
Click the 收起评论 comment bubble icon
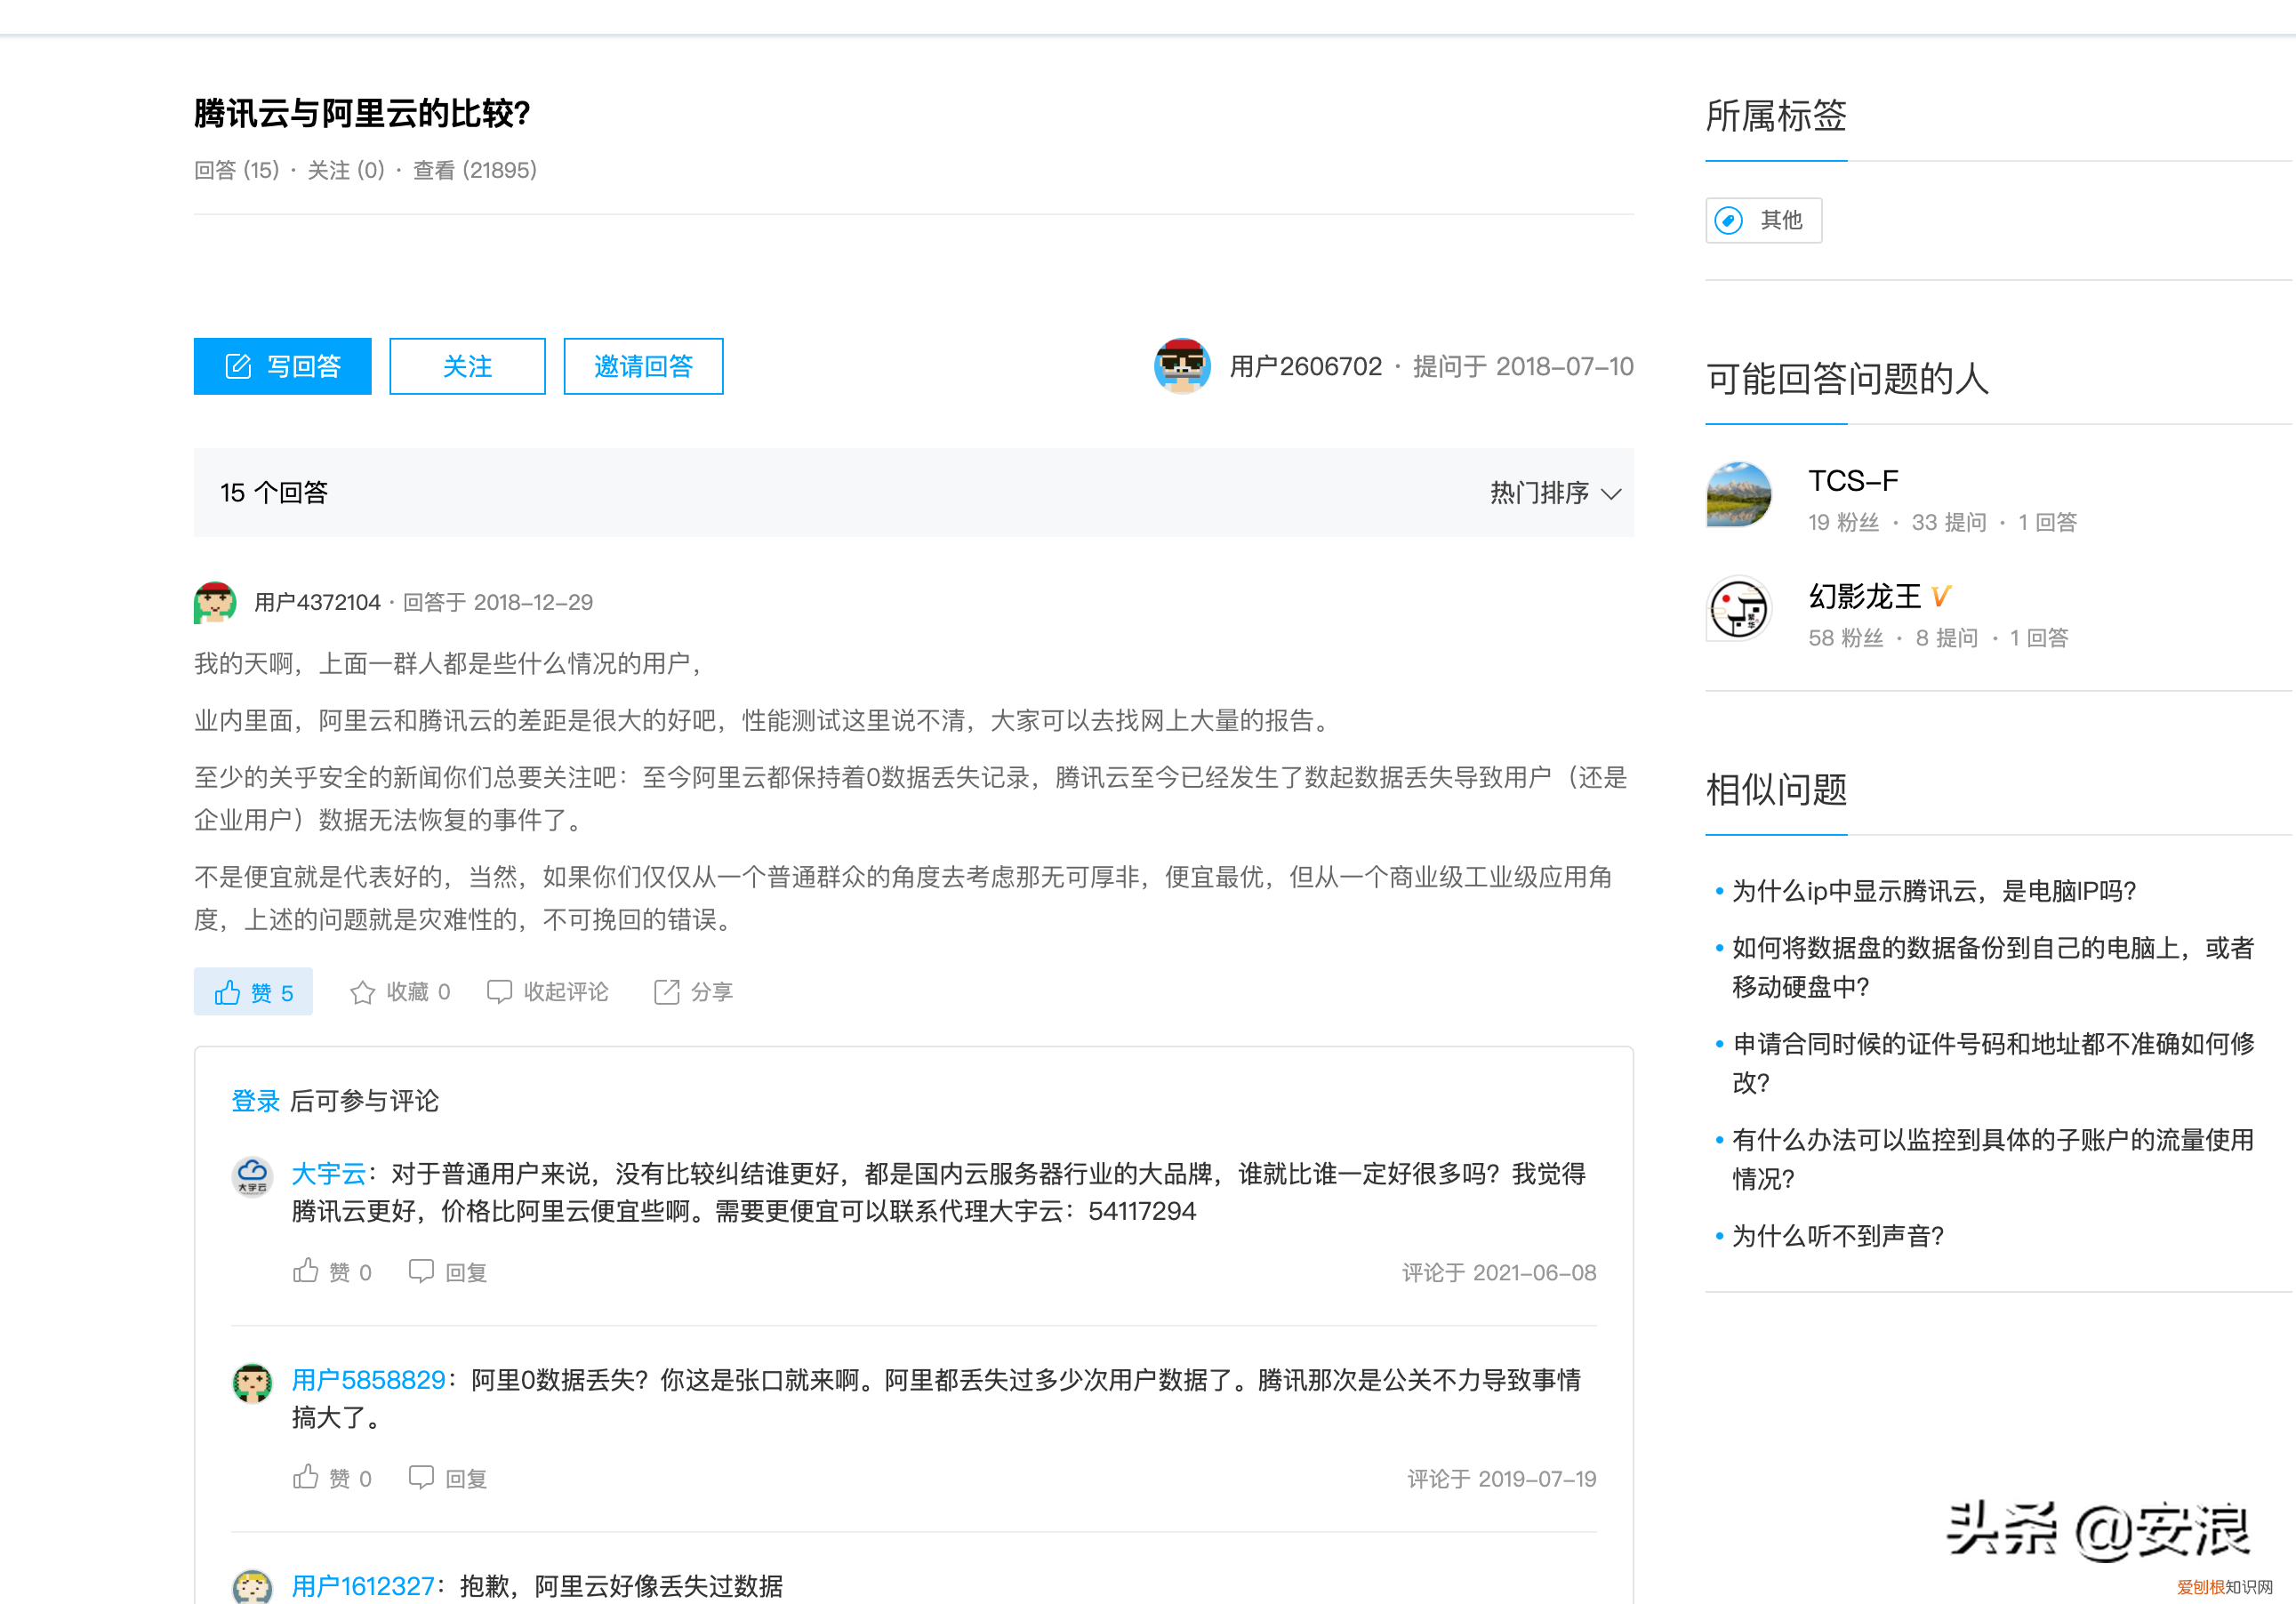tap(501, 991)
